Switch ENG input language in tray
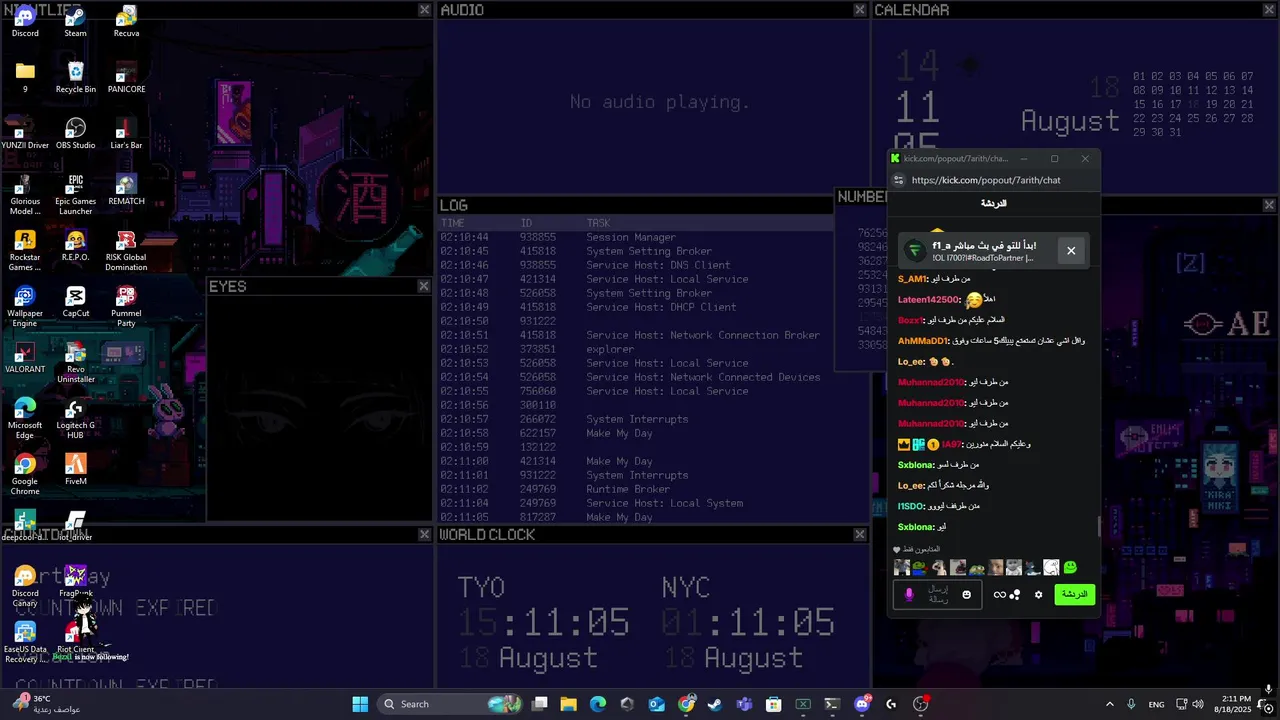1280x720 pixels. coord(1157,704)
